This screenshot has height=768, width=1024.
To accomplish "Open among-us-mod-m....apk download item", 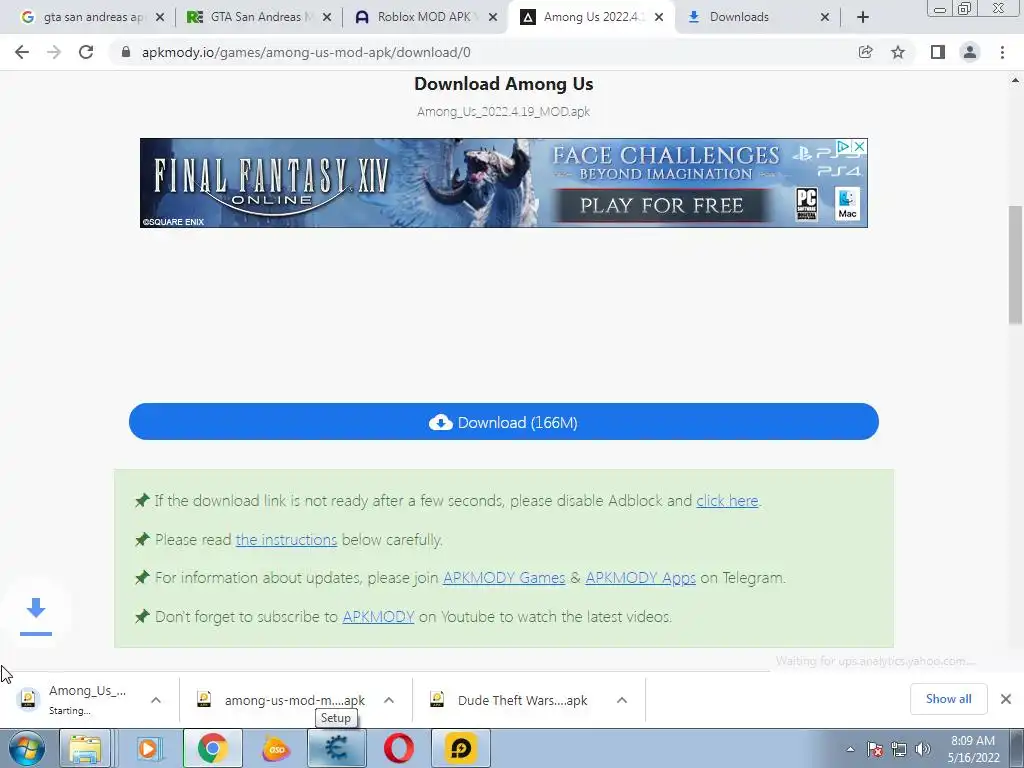I will click(x=281, y=700).
